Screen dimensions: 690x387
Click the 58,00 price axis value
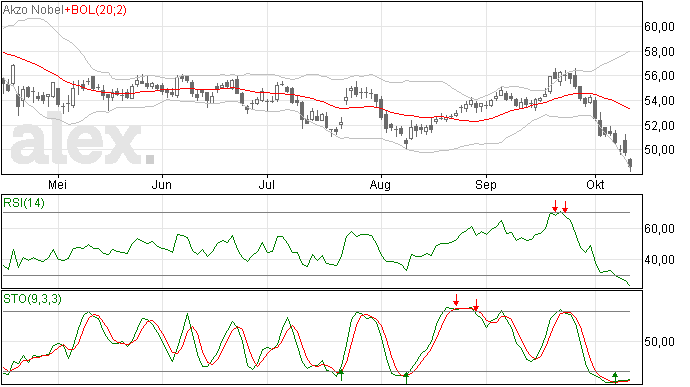659,52
